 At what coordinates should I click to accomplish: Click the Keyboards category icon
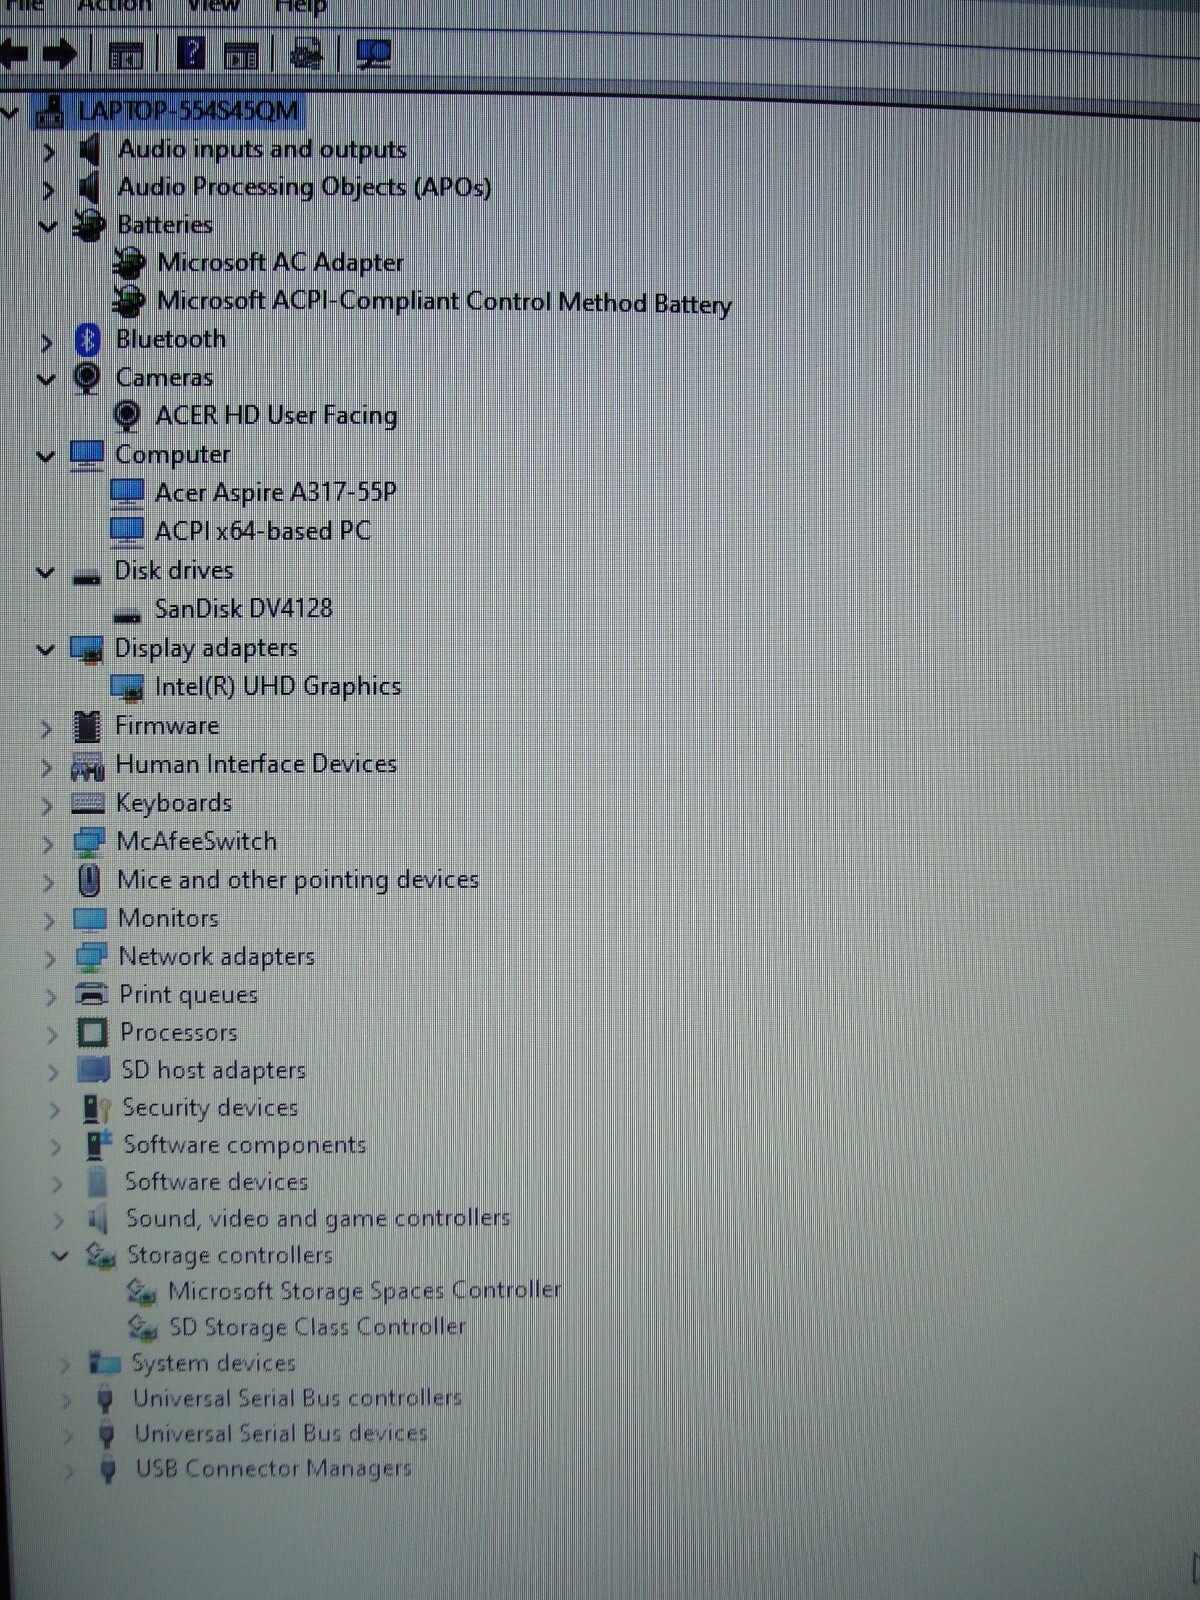tap(87, 803)
